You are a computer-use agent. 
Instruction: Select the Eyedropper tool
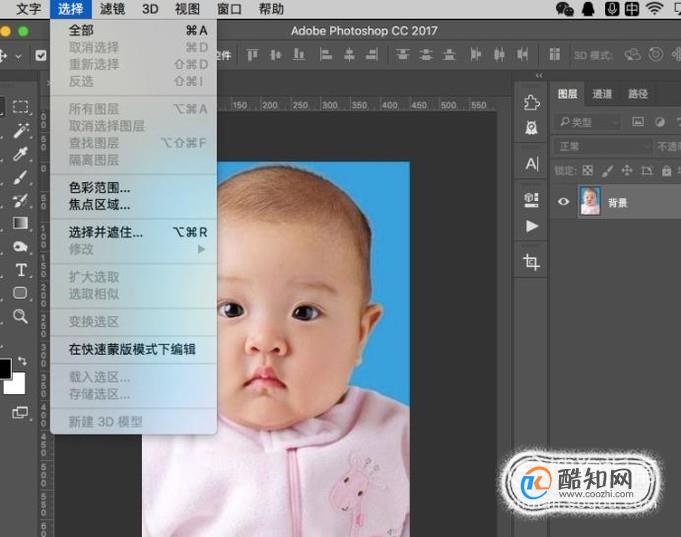click(20, 153)
